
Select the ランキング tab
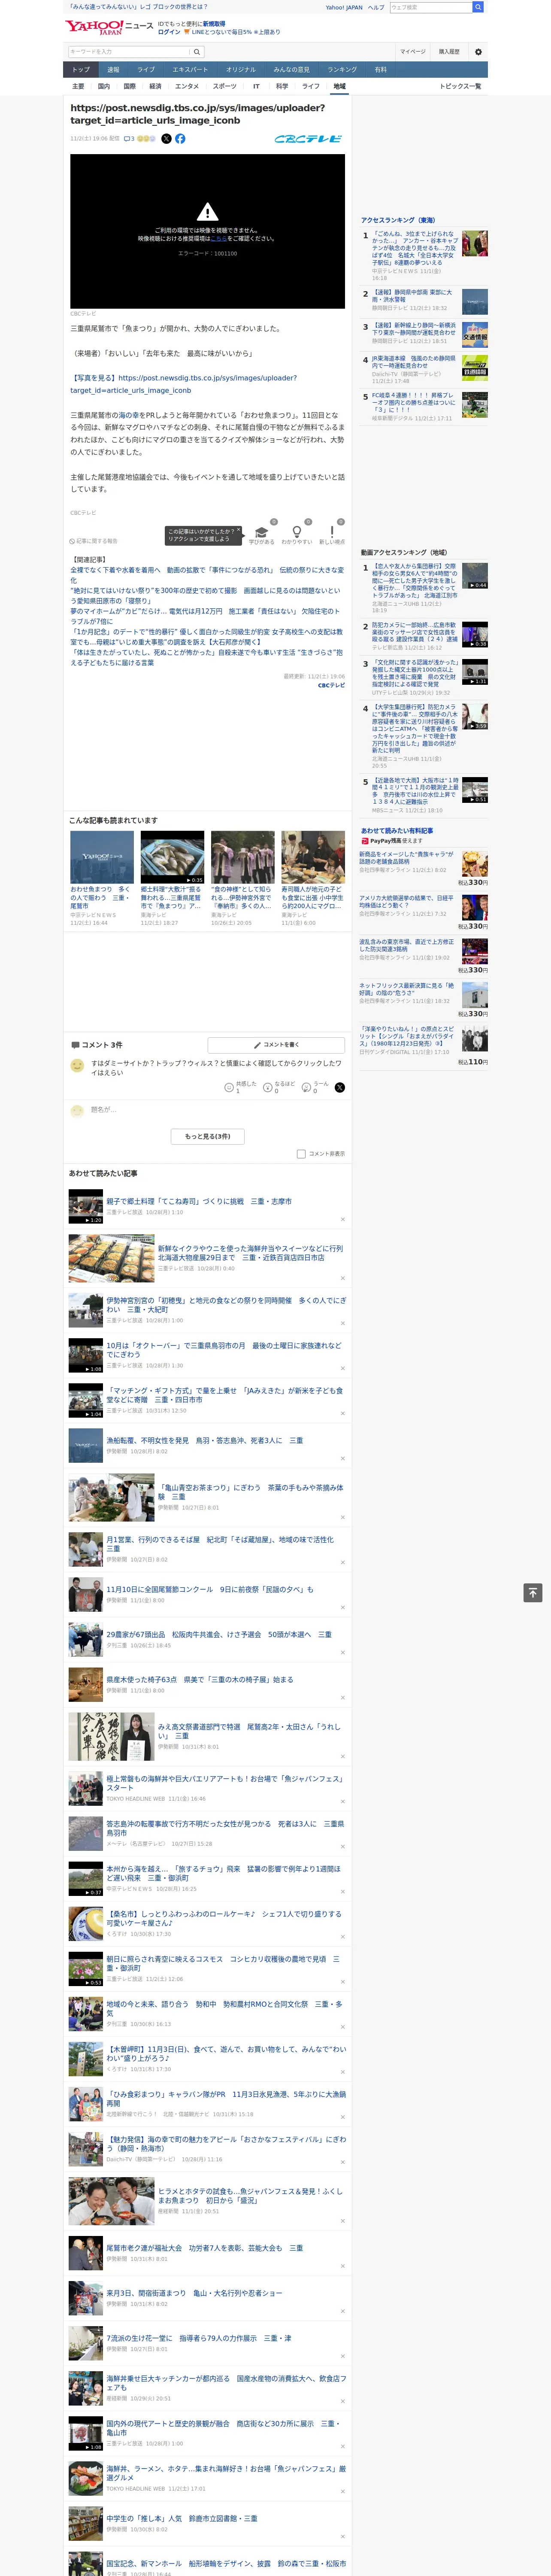click(342, 70)
